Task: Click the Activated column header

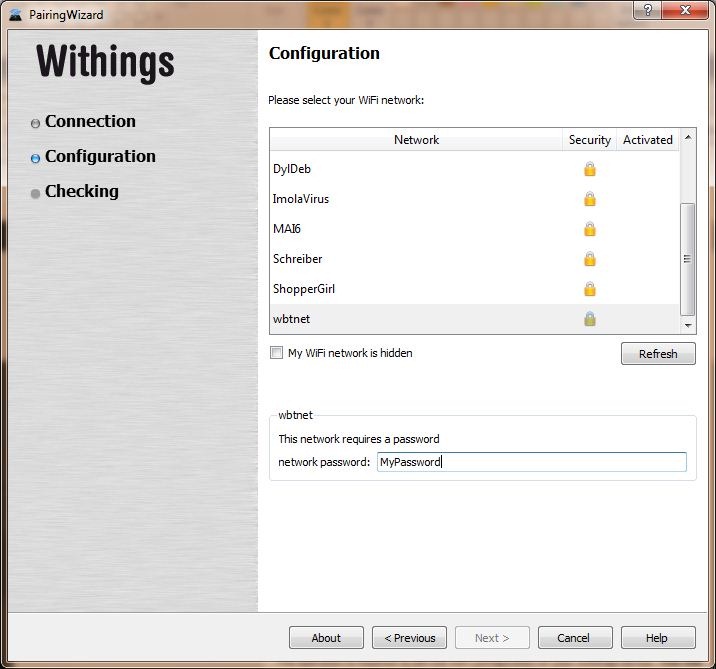Action: (648, 140)
